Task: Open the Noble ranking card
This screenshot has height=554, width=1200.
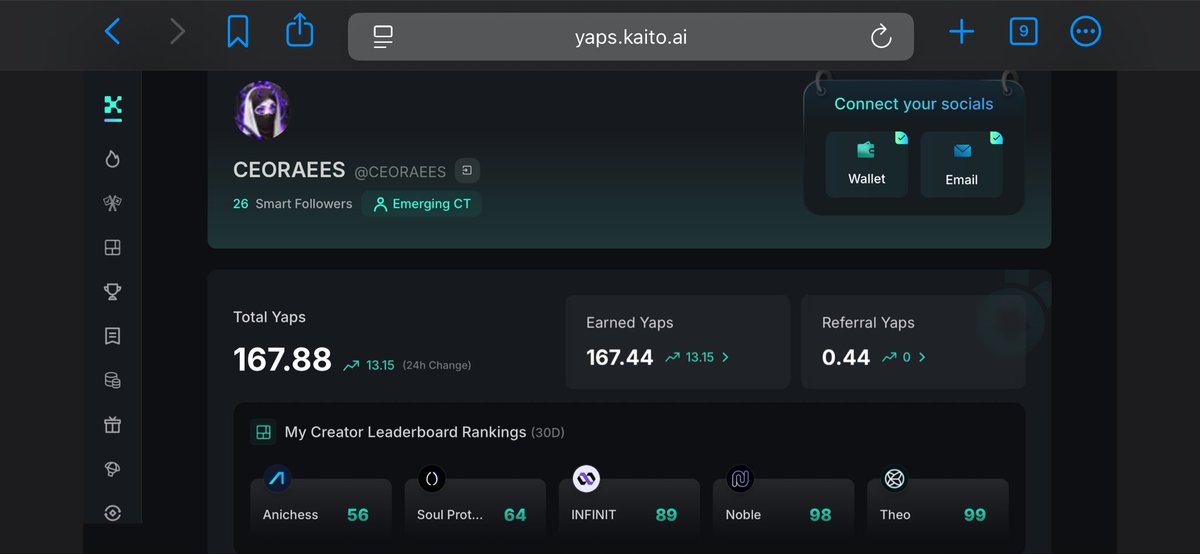Action: pyautogui.click(x=783, y=511)
